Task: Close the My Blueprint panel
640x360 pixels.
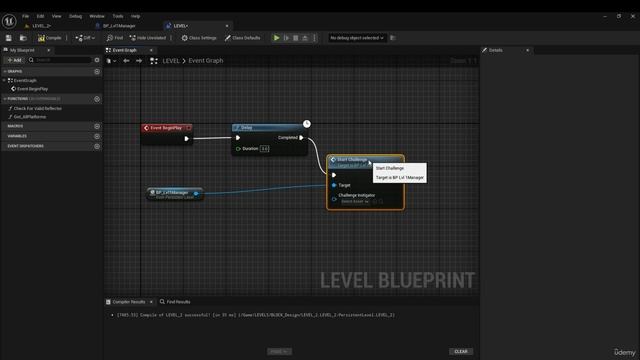Action: coord(49,50)
